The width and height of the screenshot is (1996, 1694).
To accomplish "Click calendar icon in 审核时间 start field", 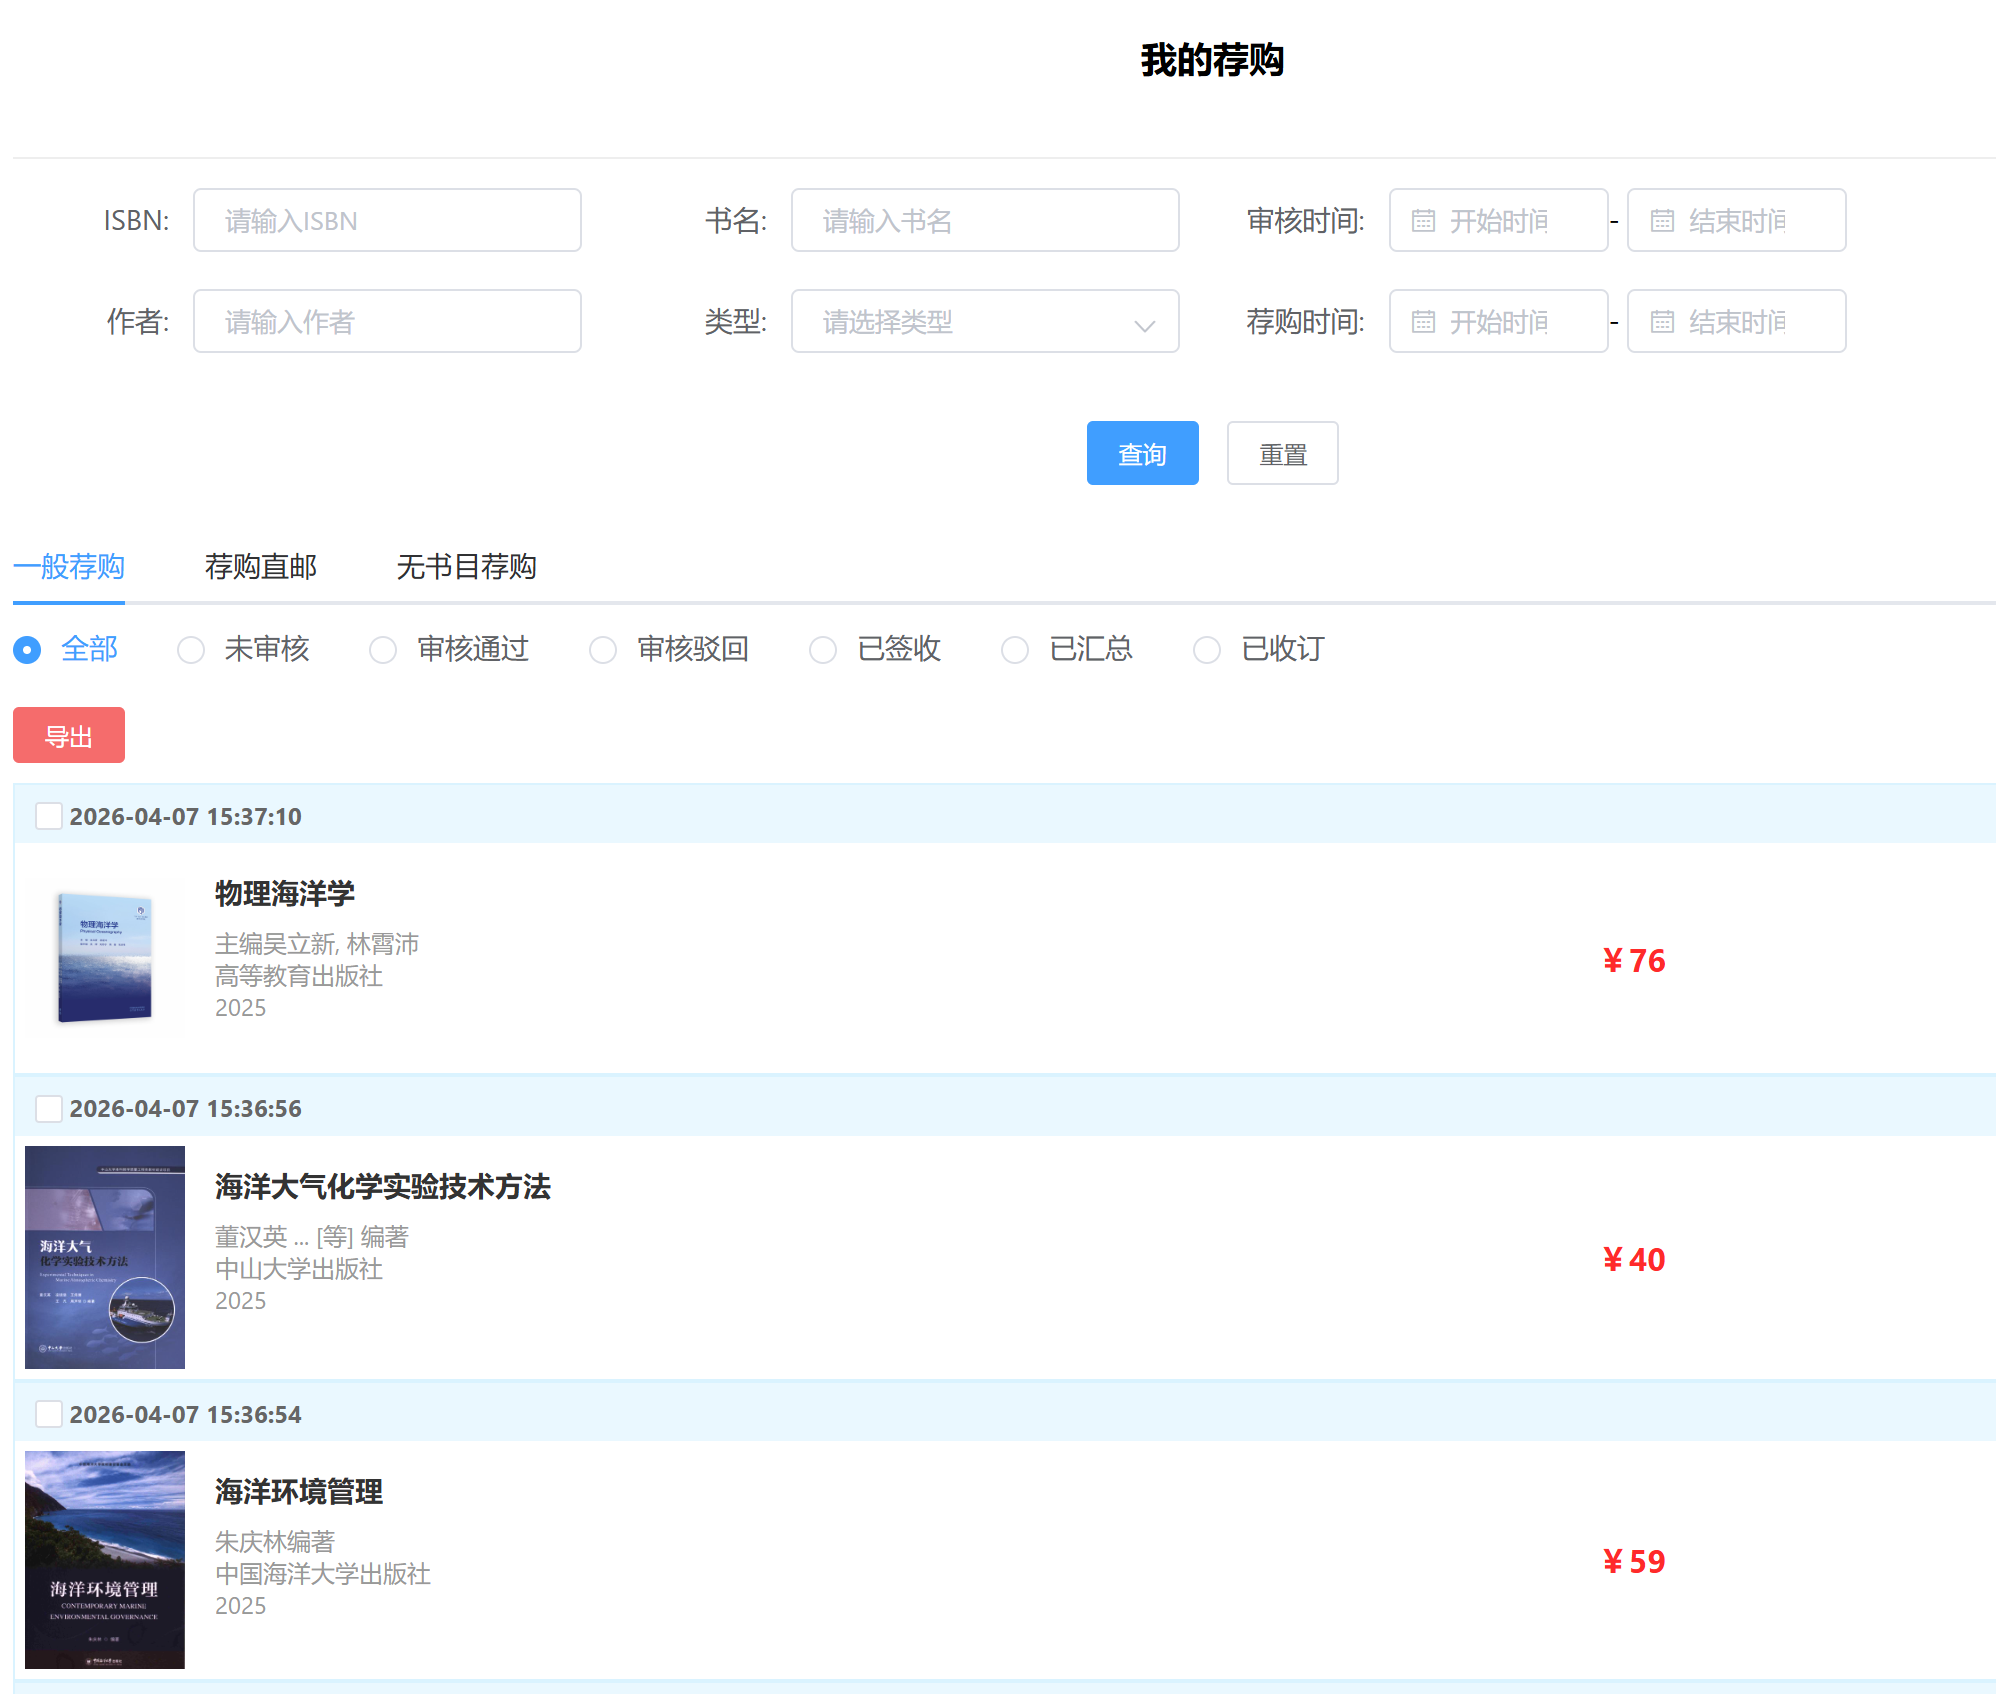I will 1423,221.
